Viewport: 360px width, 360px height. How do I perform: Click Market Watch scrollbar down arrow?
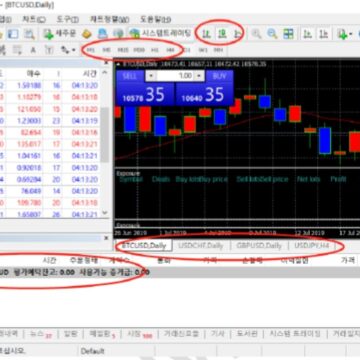(105, 213)
